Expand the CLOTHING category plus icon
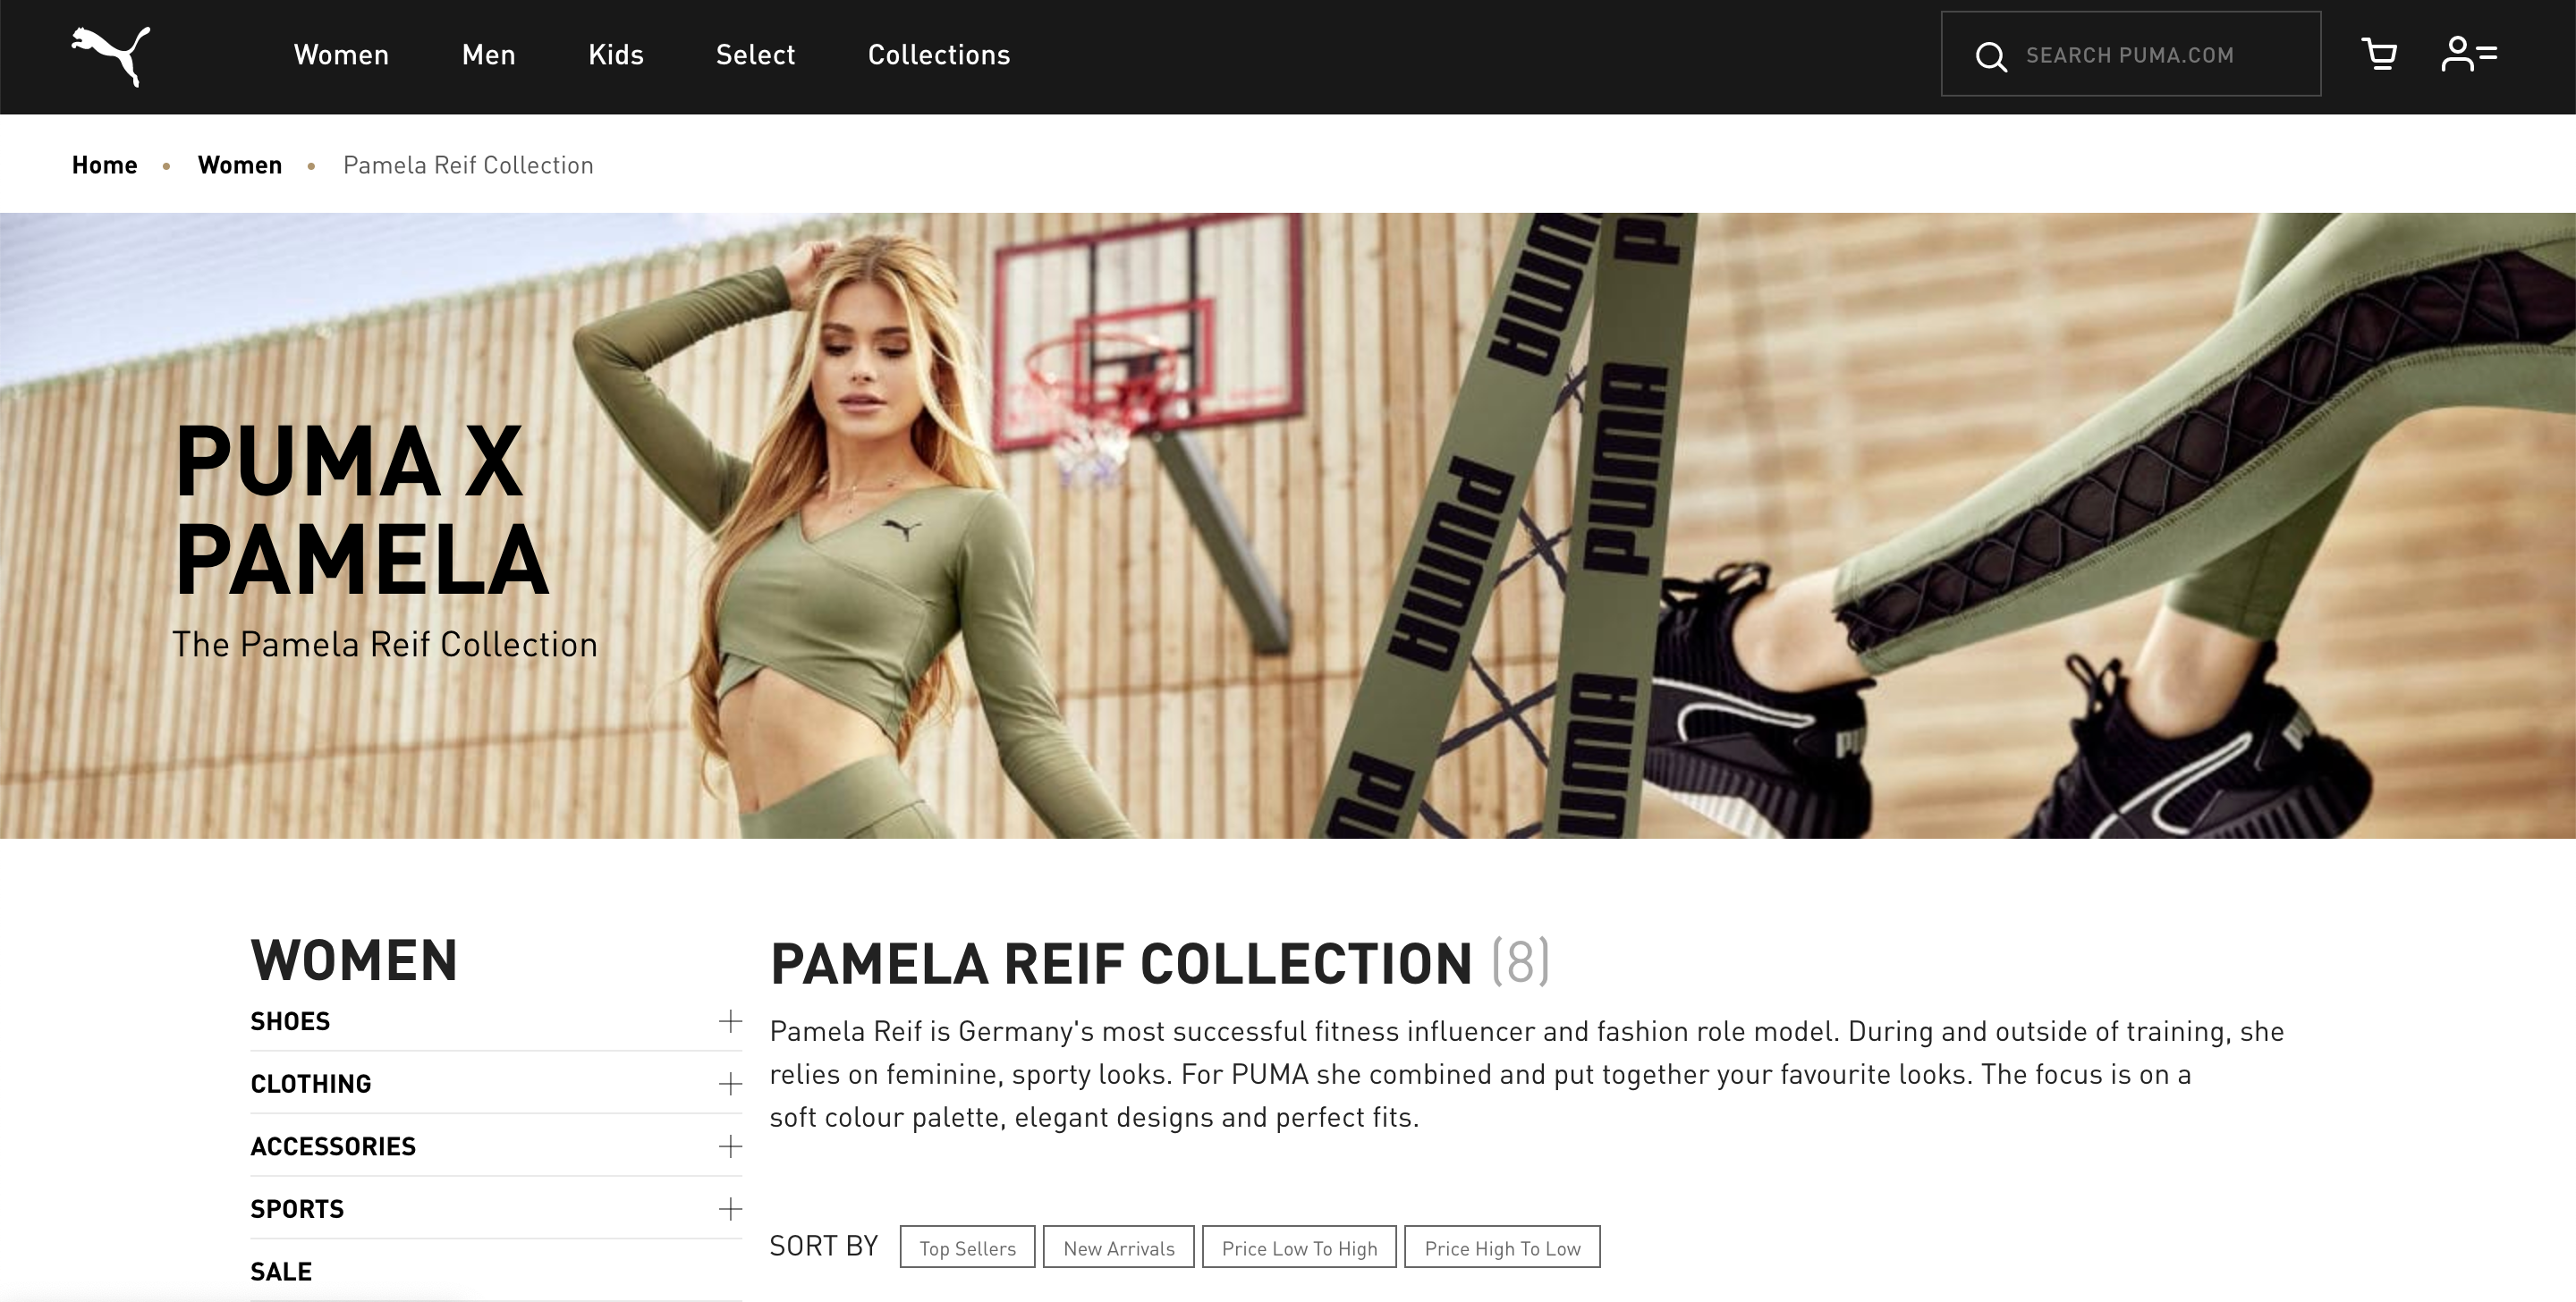 pos(731,1084)
